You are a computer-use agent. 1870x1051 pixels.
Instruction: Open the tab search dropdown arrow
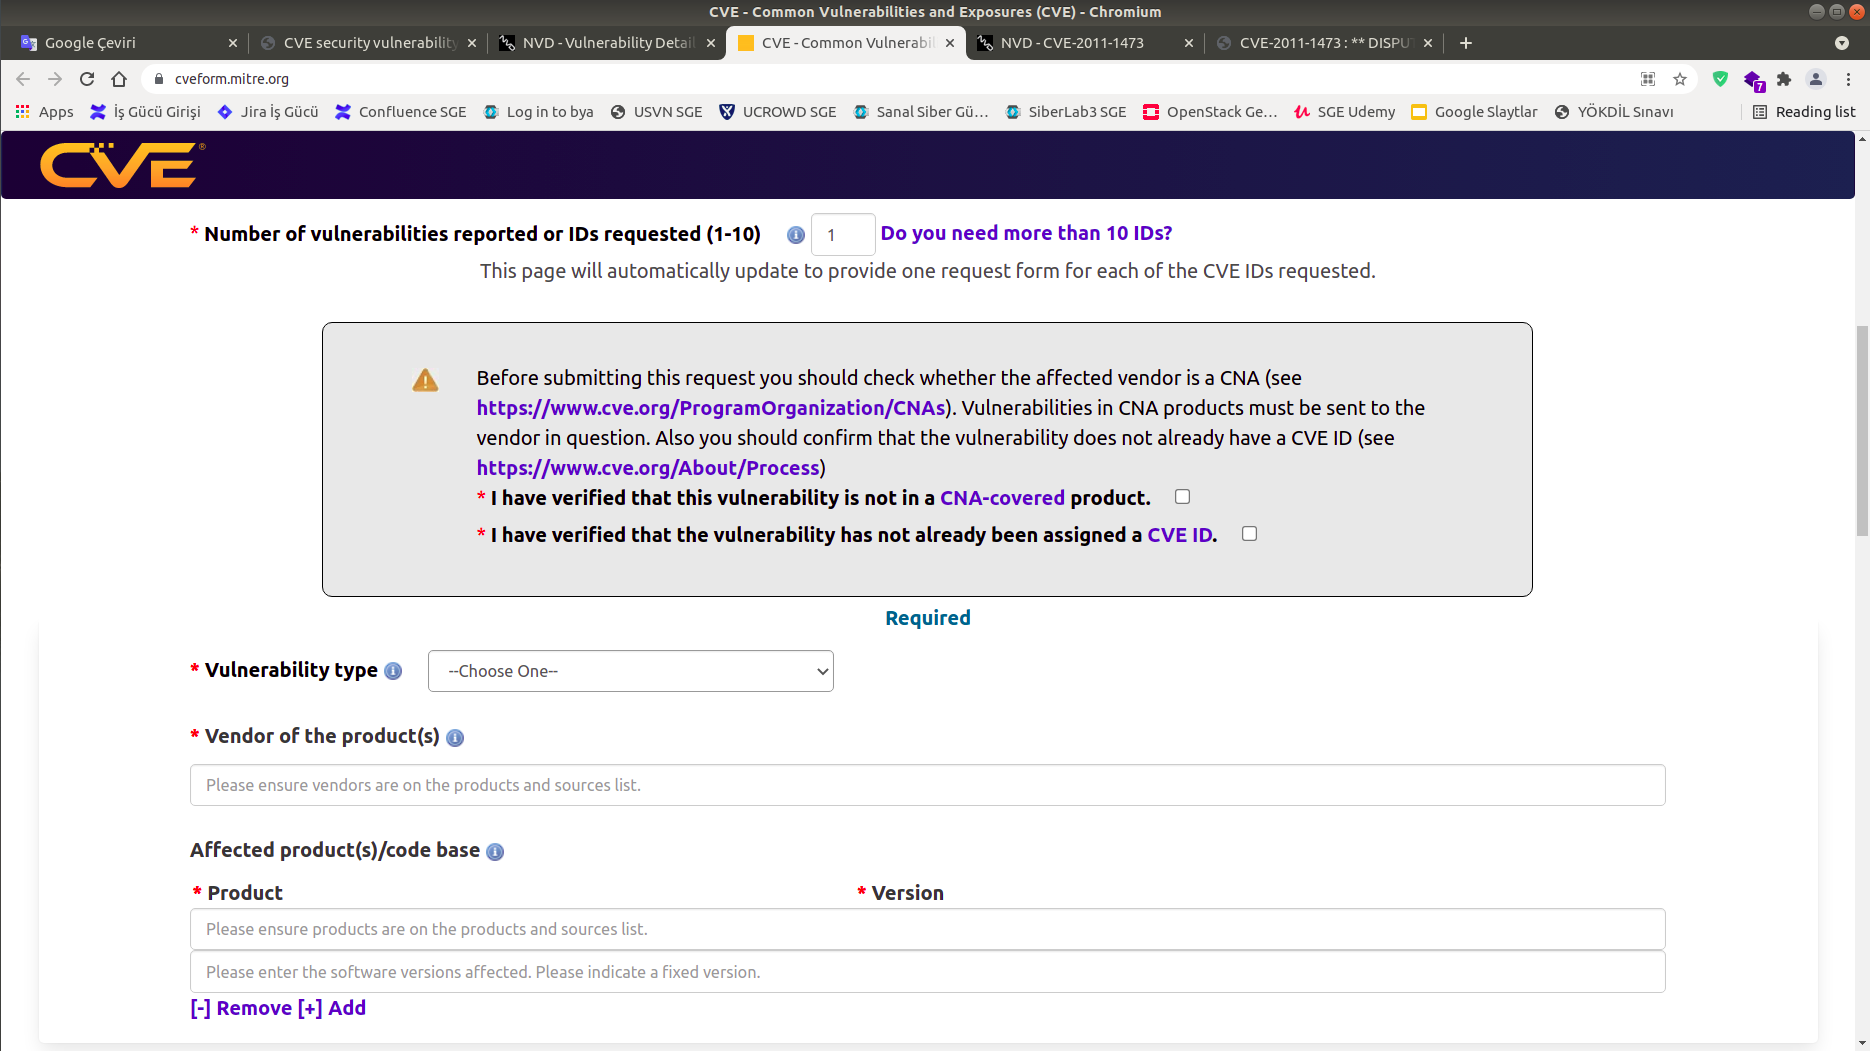[1842, 43]
